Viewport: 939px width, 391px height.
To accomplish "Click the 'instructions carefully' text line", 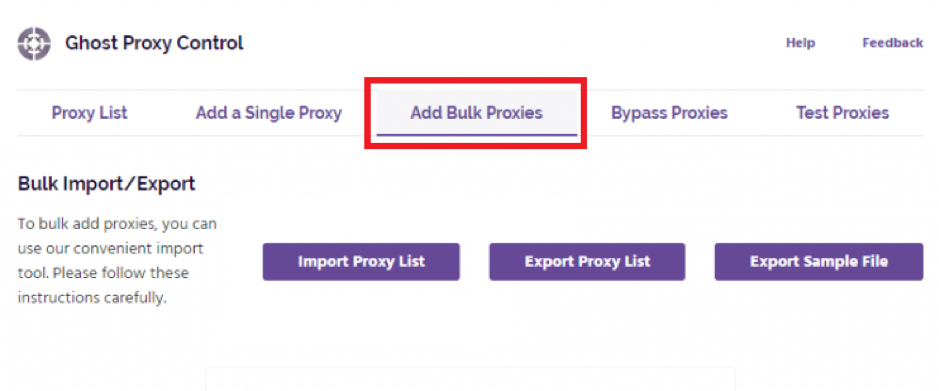I will click(x=92, y=298).
